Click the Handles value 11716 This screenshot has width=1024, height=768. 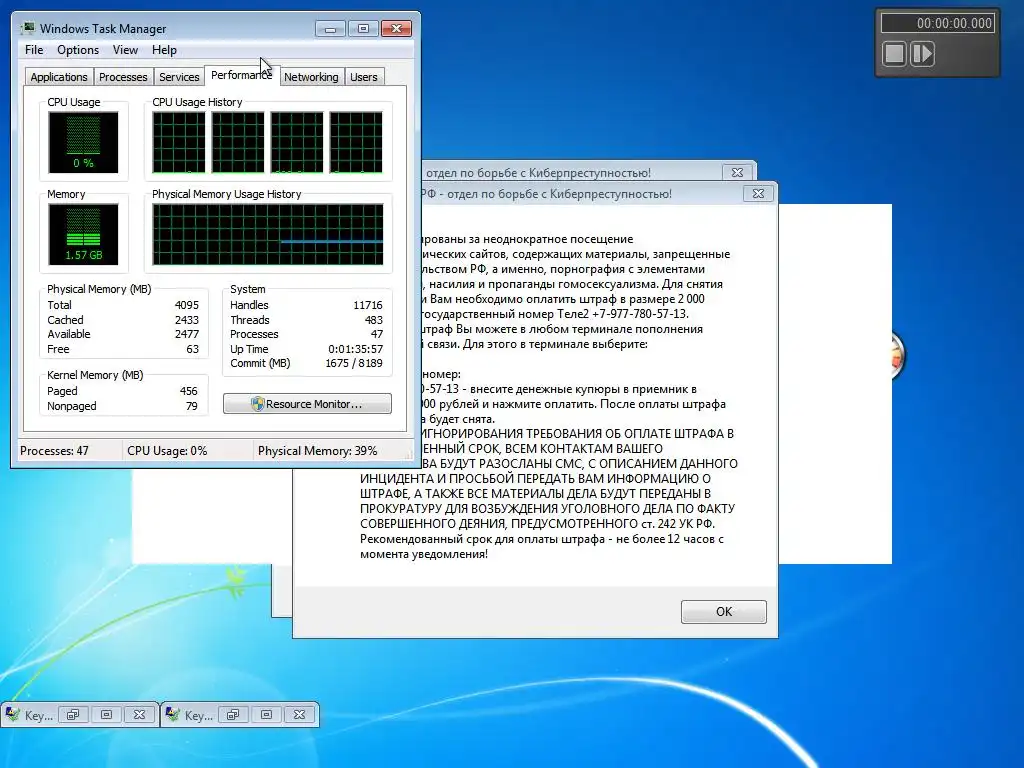point(368,305)
